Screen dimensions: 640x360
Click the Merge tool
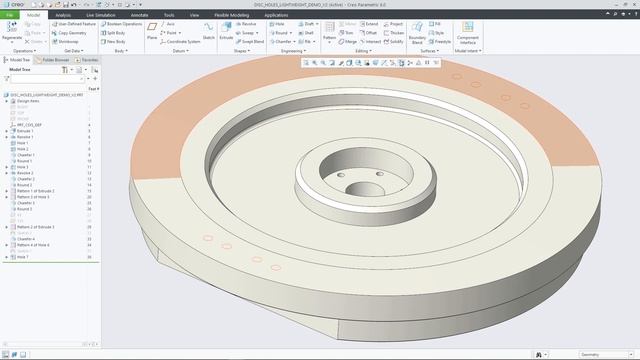point(347,42)
